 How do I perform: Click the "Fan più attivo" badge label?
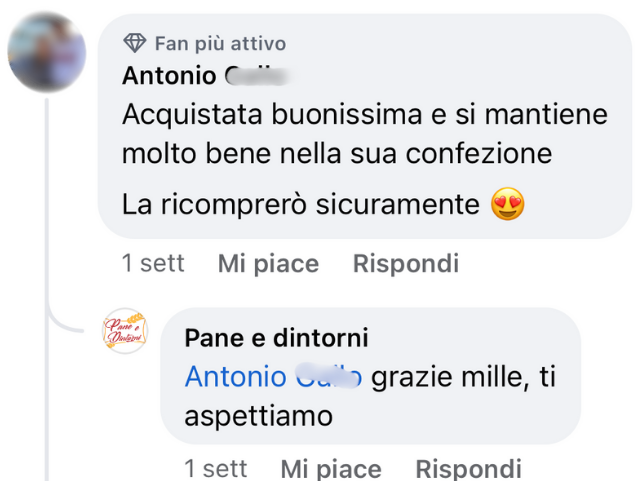220,43
